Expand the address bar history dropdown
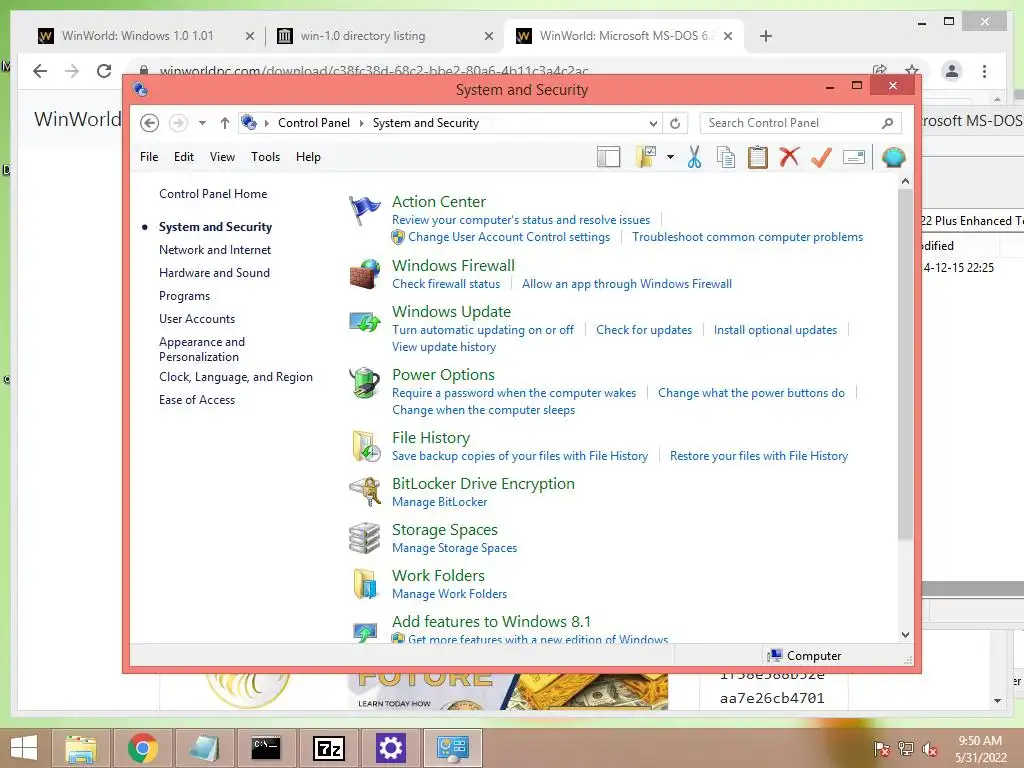1024x768 pixels. [x=653, y=123]
